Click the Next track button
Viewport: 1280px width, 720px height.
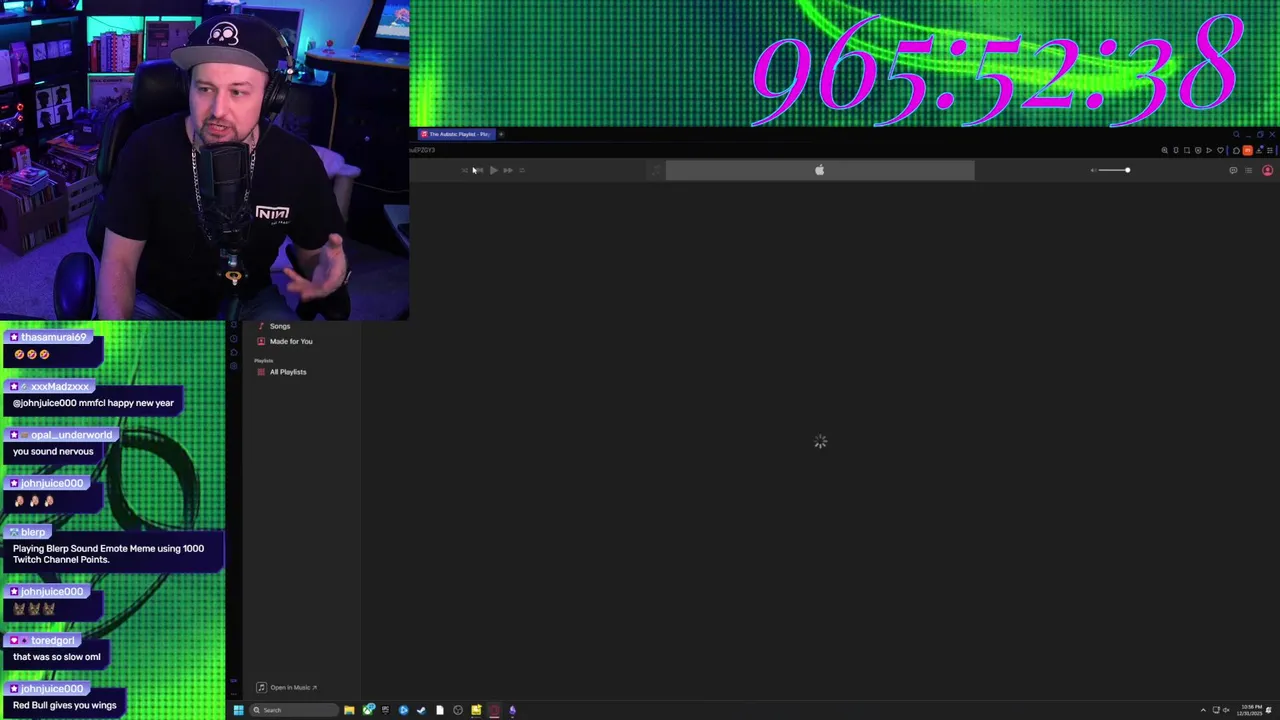click(508, 170)
